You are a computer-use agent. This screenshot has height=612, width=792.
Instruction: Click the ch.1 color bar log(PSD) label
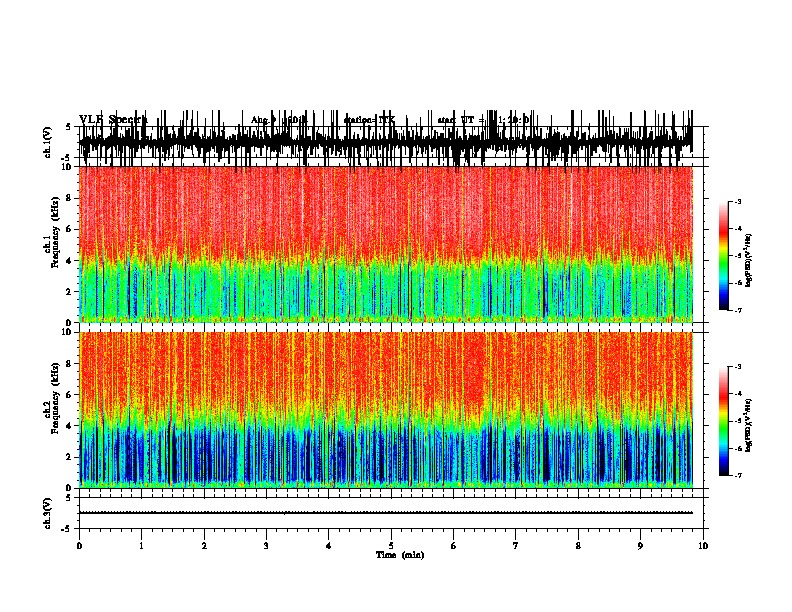(x=748, y=260)
